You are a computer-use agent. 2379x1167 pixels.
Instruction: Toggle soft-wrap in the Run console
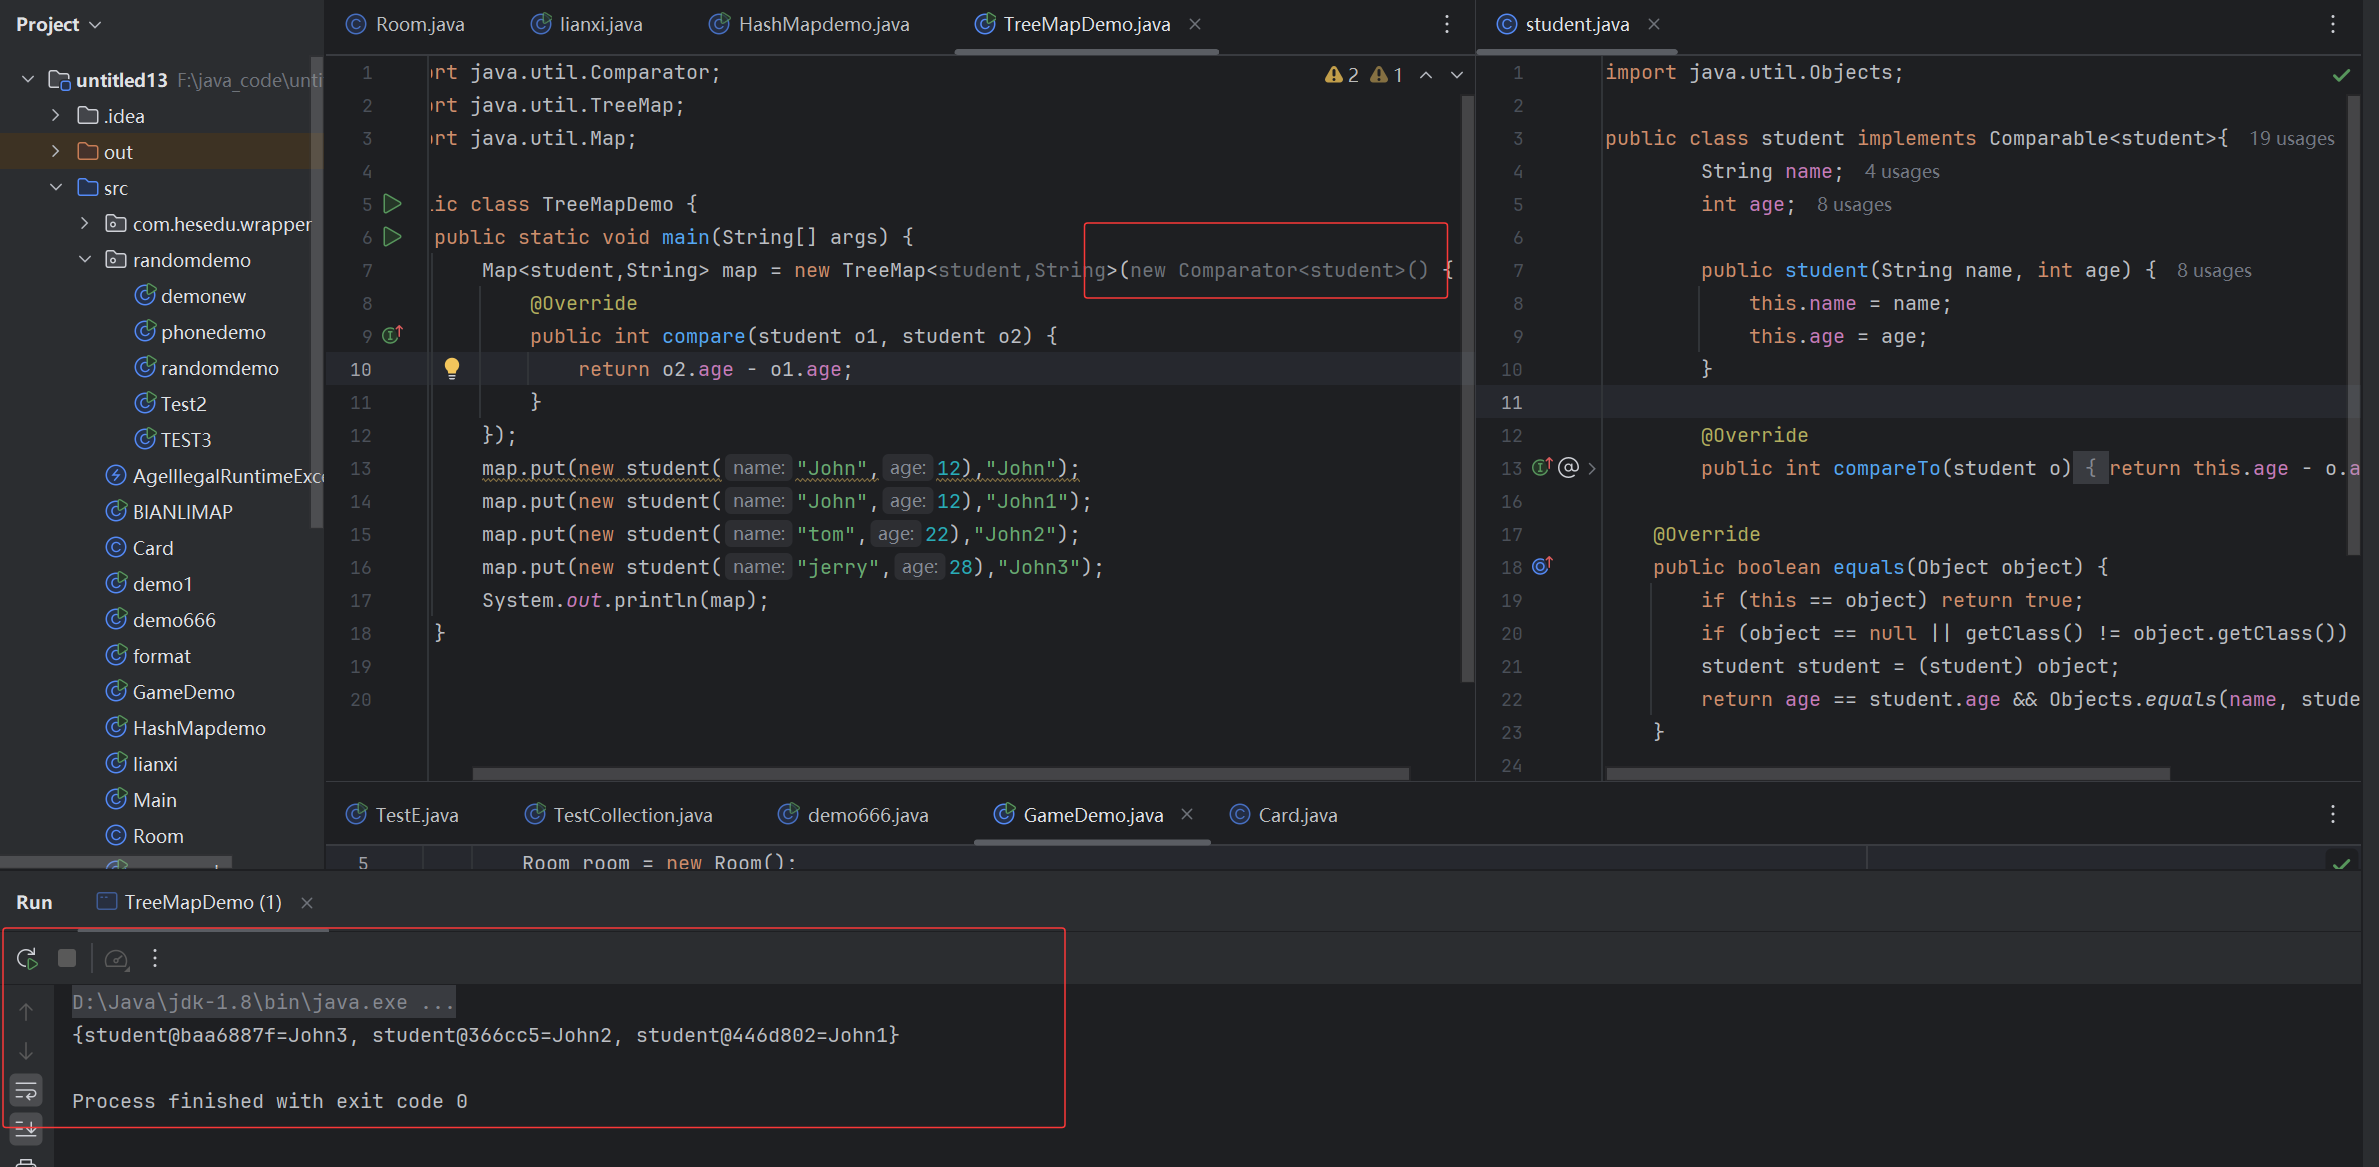point(26,1089)
